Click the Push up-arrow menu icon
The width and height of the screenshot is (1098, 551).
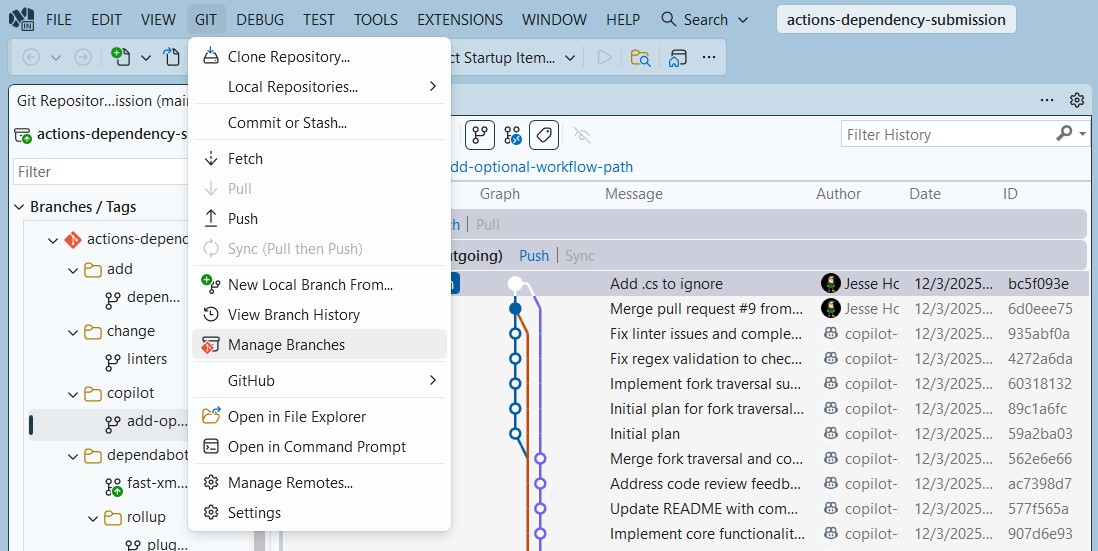[x=211, y=218]
